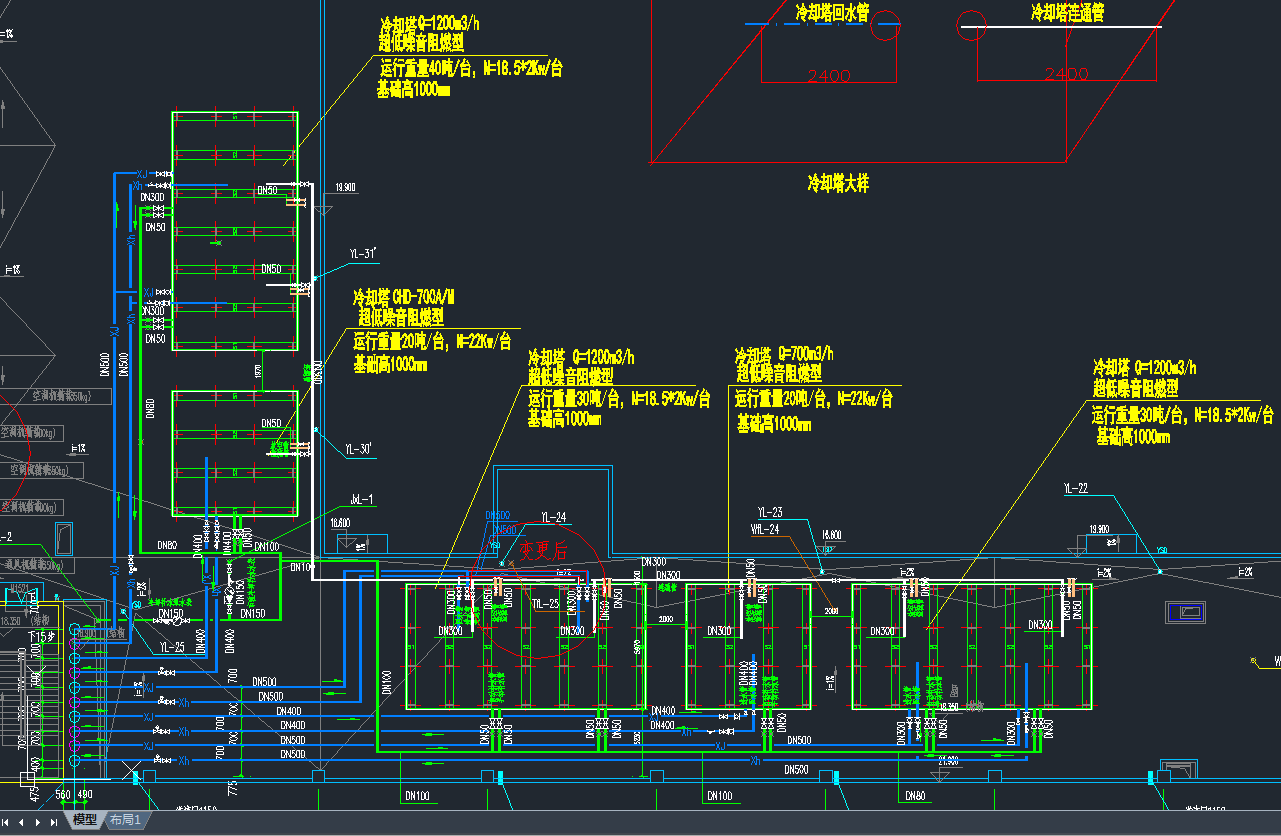Select the 冷却塔回水管 label
1281x836 pixels.
pos(832,12)
